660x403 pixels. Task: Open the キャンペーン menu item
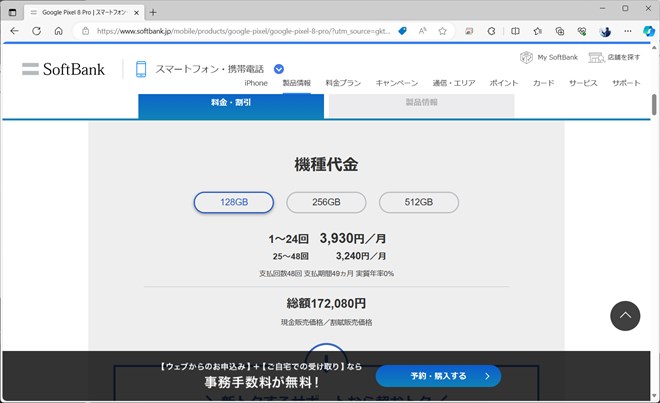(397, 83)
